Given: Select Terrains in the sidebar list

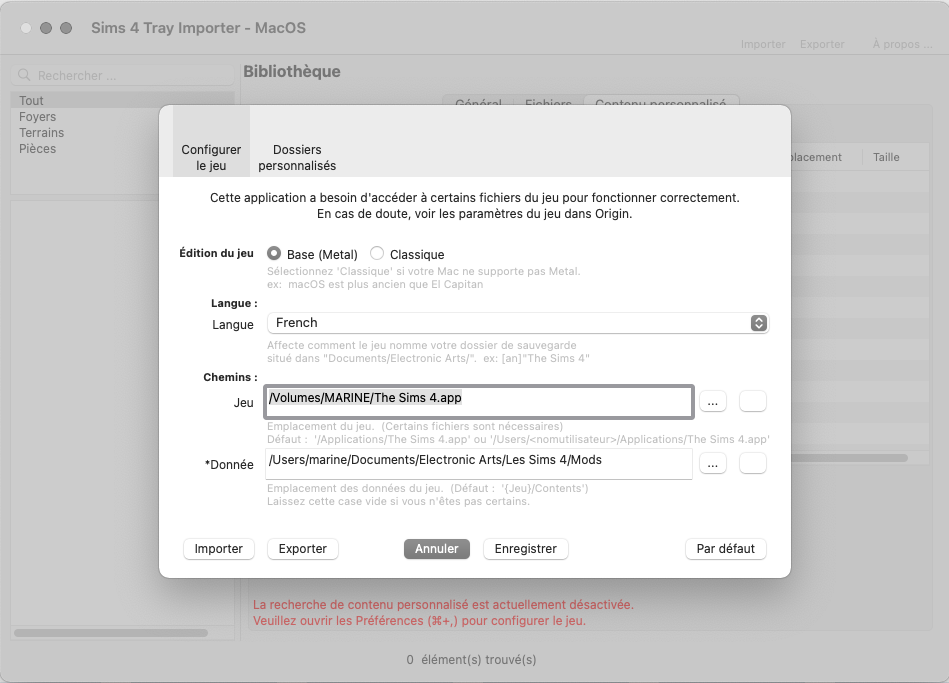Looking at the screenshot, I should (123, 133).
